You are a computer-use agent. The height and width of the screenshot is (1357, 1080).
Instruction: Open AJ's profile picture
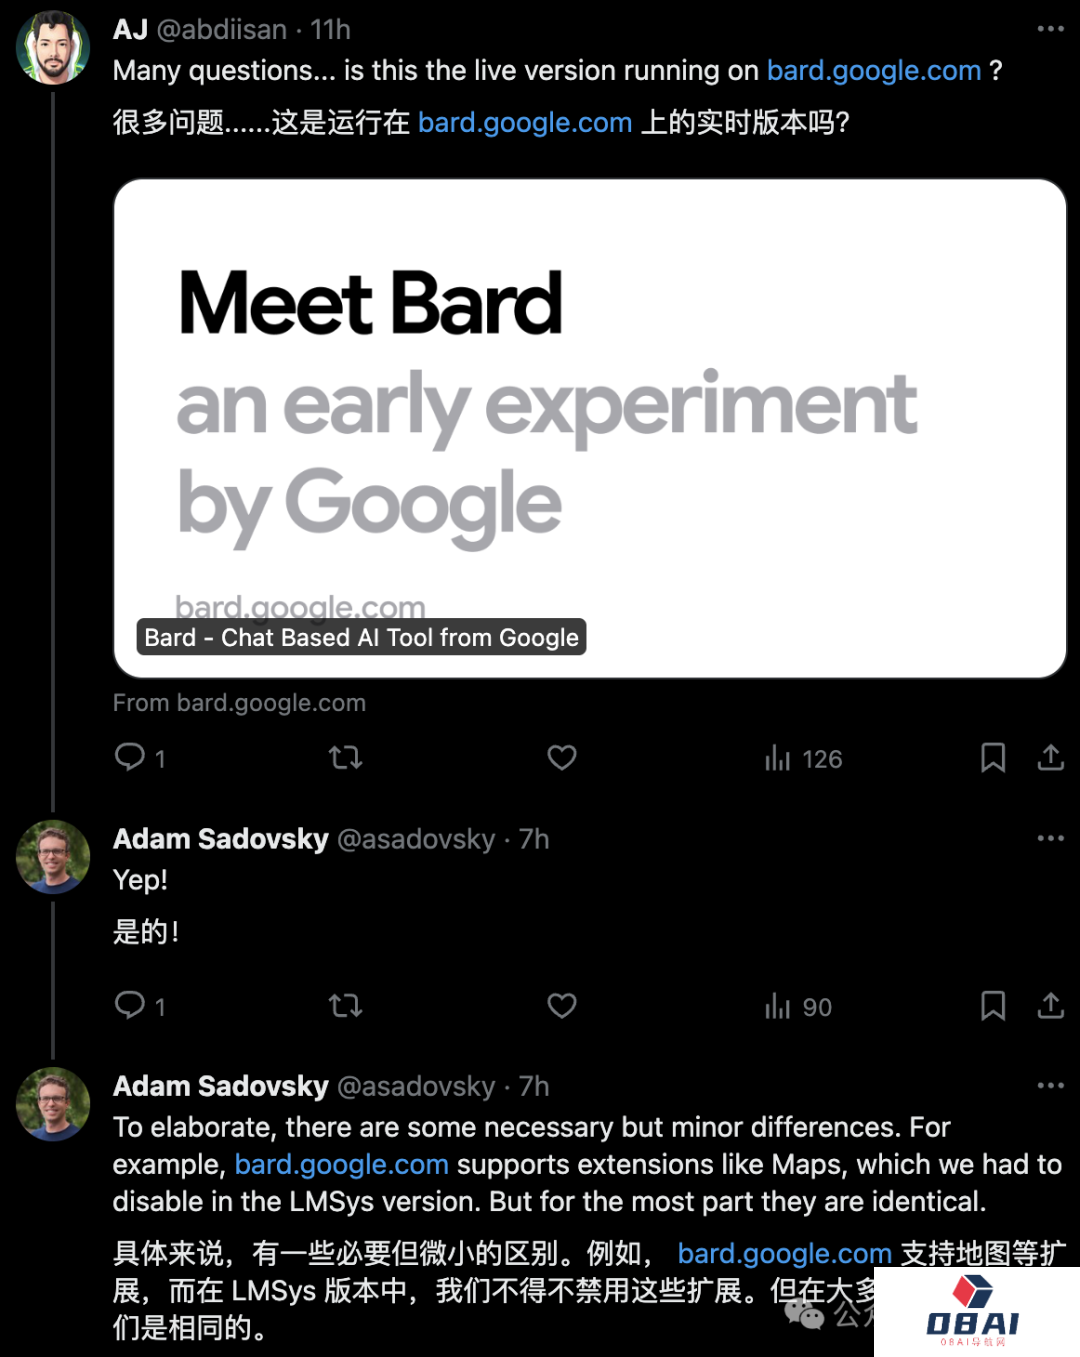point(52,47)
